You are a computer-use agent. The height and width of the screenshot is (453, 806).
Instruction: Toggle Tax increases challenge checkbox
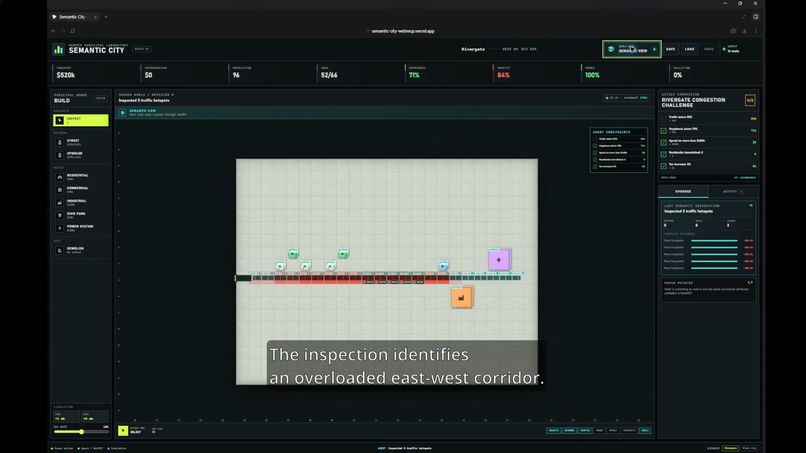coord(664,166)
